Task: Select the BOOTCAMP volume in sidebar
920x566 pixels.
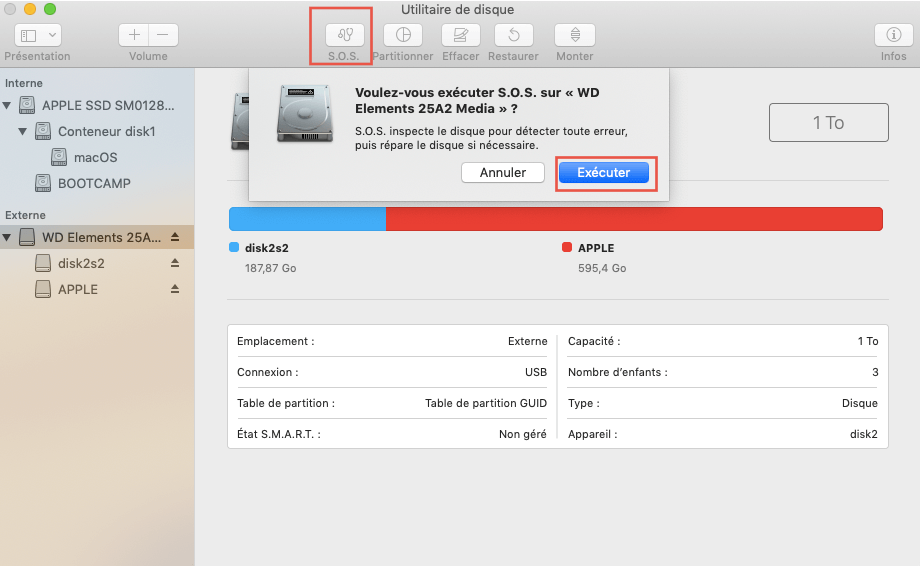Action: [x=93, y=183]
